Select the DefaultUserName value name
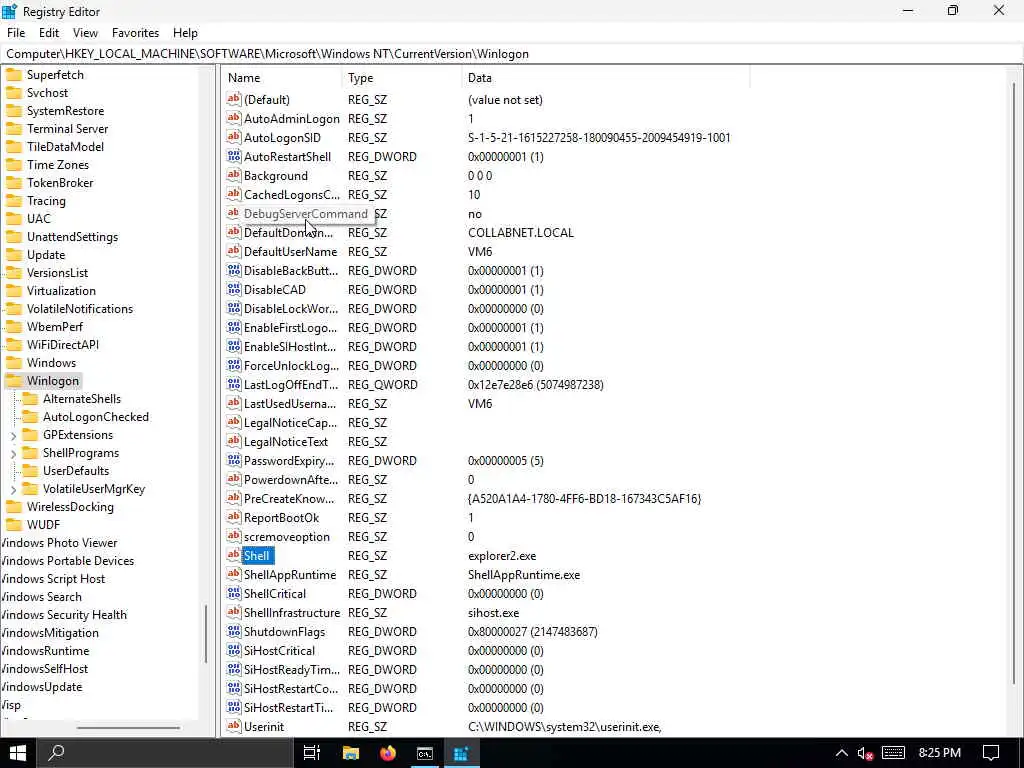Image resolution: width=1024 pixels, height=768 pixels. pos(290,251)
